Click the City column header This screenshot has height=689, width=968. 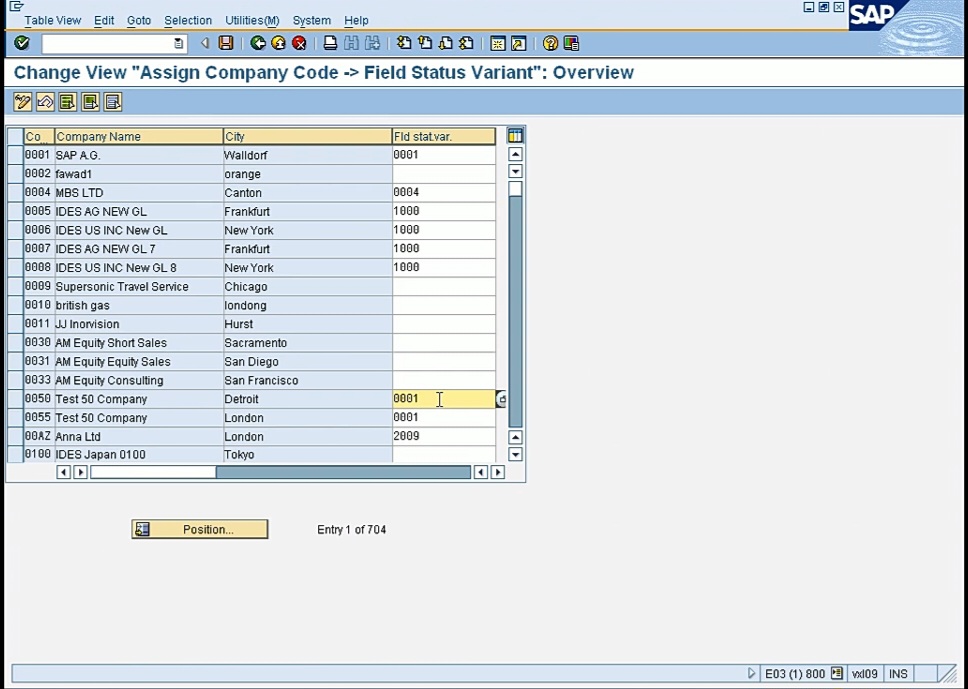307,136
